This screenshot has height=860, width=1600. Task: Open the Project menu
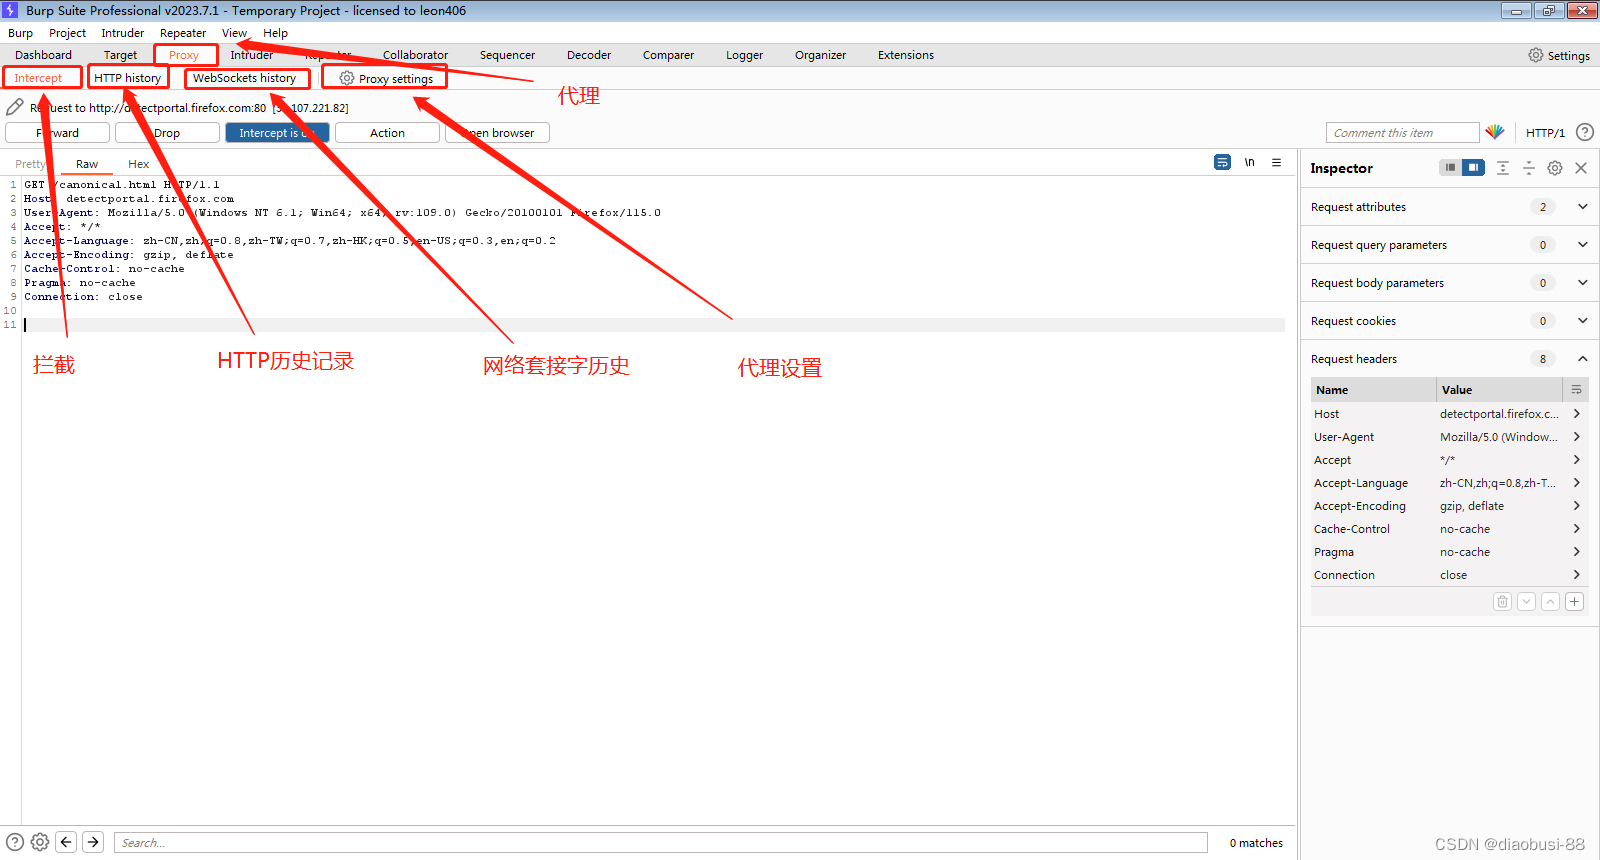point(67,33)
